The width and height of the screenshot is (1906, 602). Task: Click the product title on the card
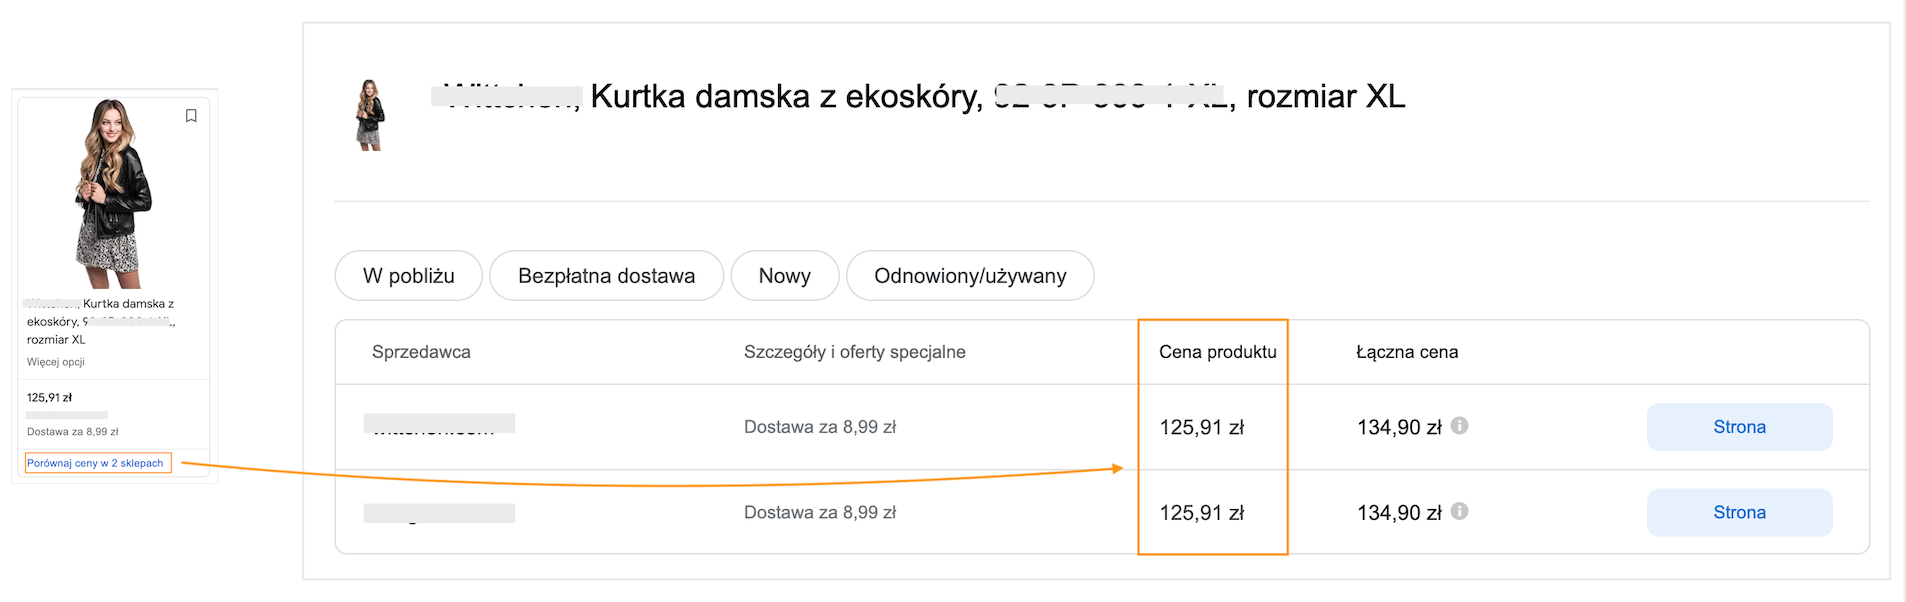[100, 321]
